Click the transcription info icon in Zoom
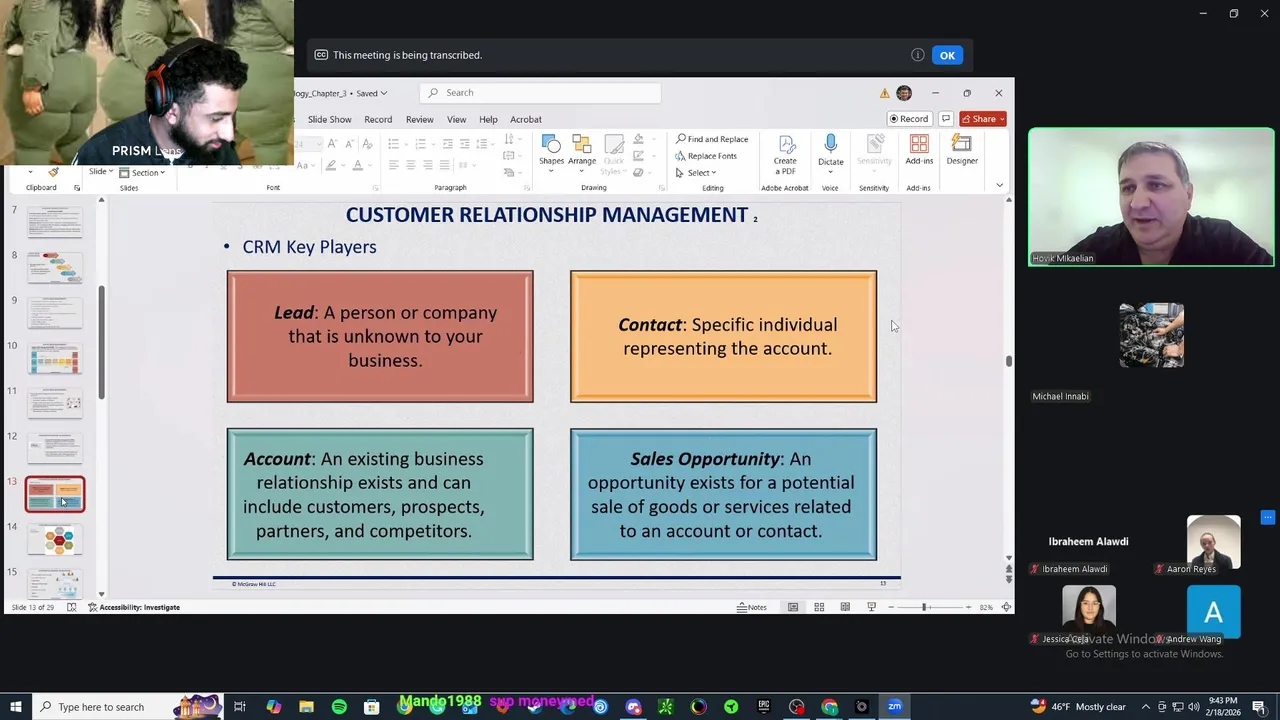 [917, 55]
